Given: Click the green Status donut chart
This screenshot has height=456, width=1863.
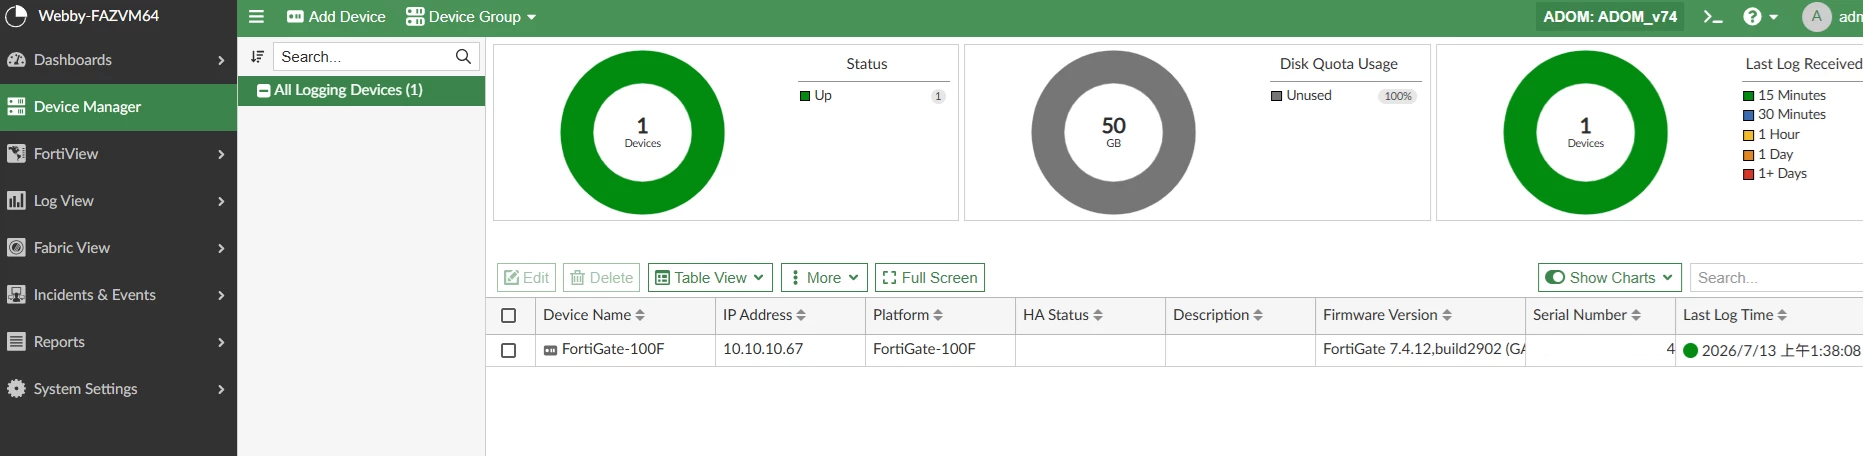Looking at the screenshot, I should 642,132.
